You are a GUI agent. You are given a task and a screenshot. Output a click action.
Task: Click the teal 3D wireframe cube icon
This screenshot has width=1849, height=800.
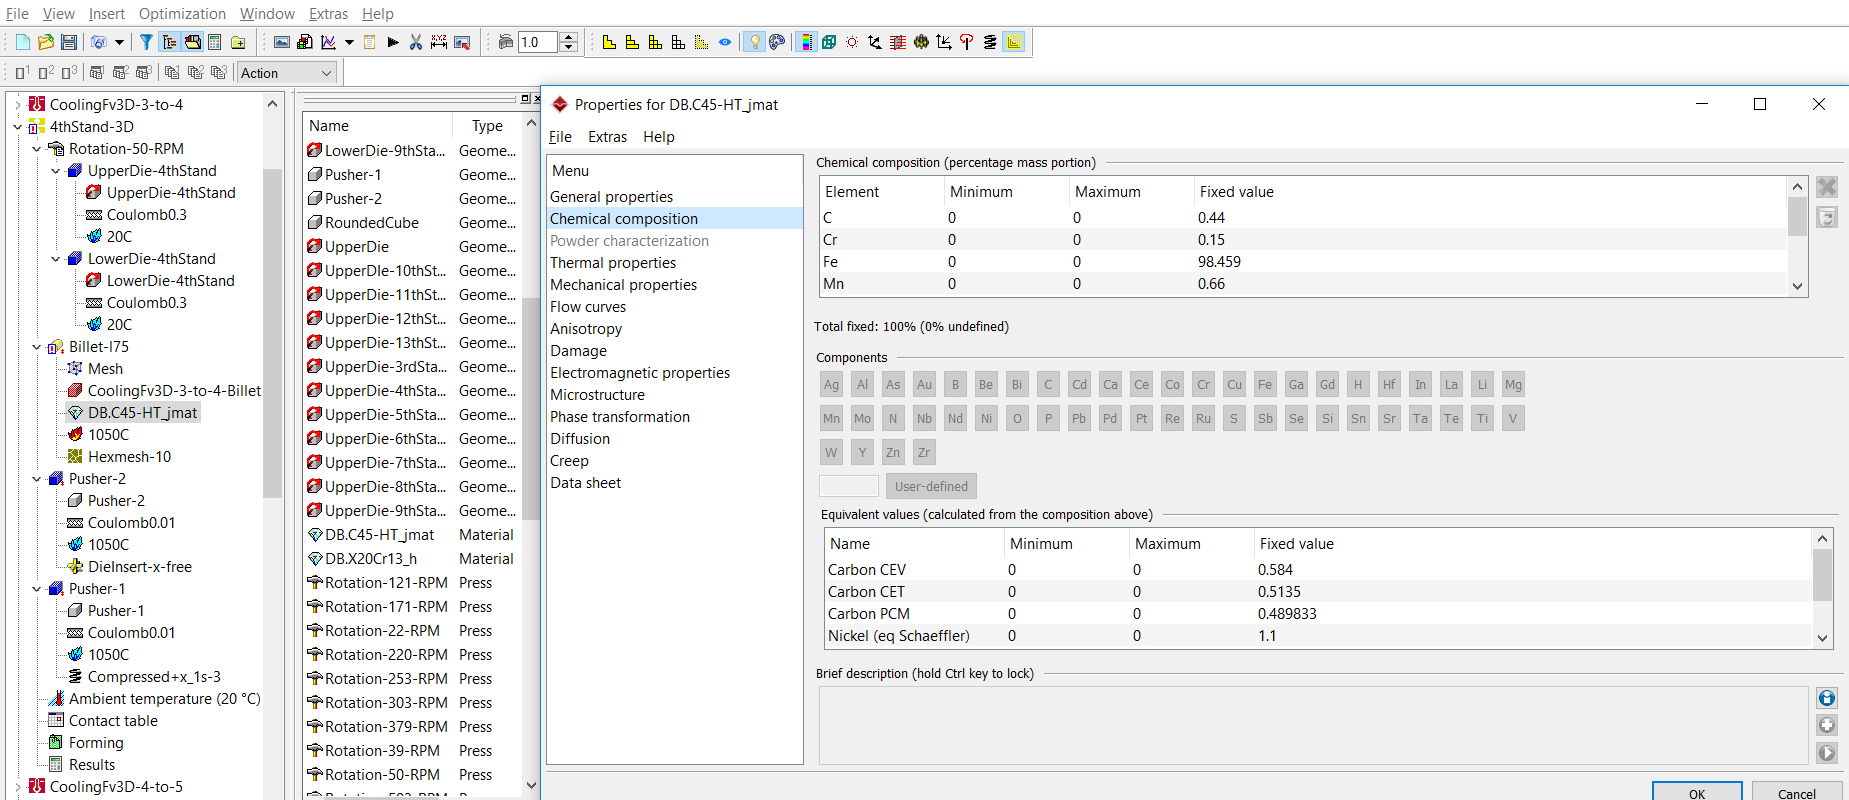829,42
